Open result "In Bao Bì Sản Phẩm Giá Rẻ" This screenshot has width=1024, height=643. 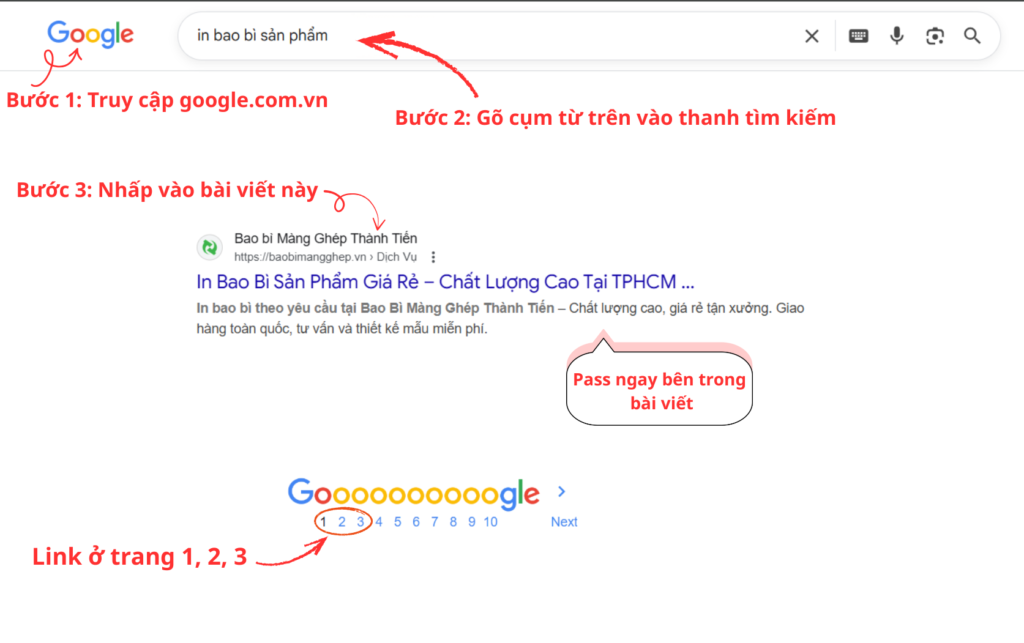pos(445,282)
